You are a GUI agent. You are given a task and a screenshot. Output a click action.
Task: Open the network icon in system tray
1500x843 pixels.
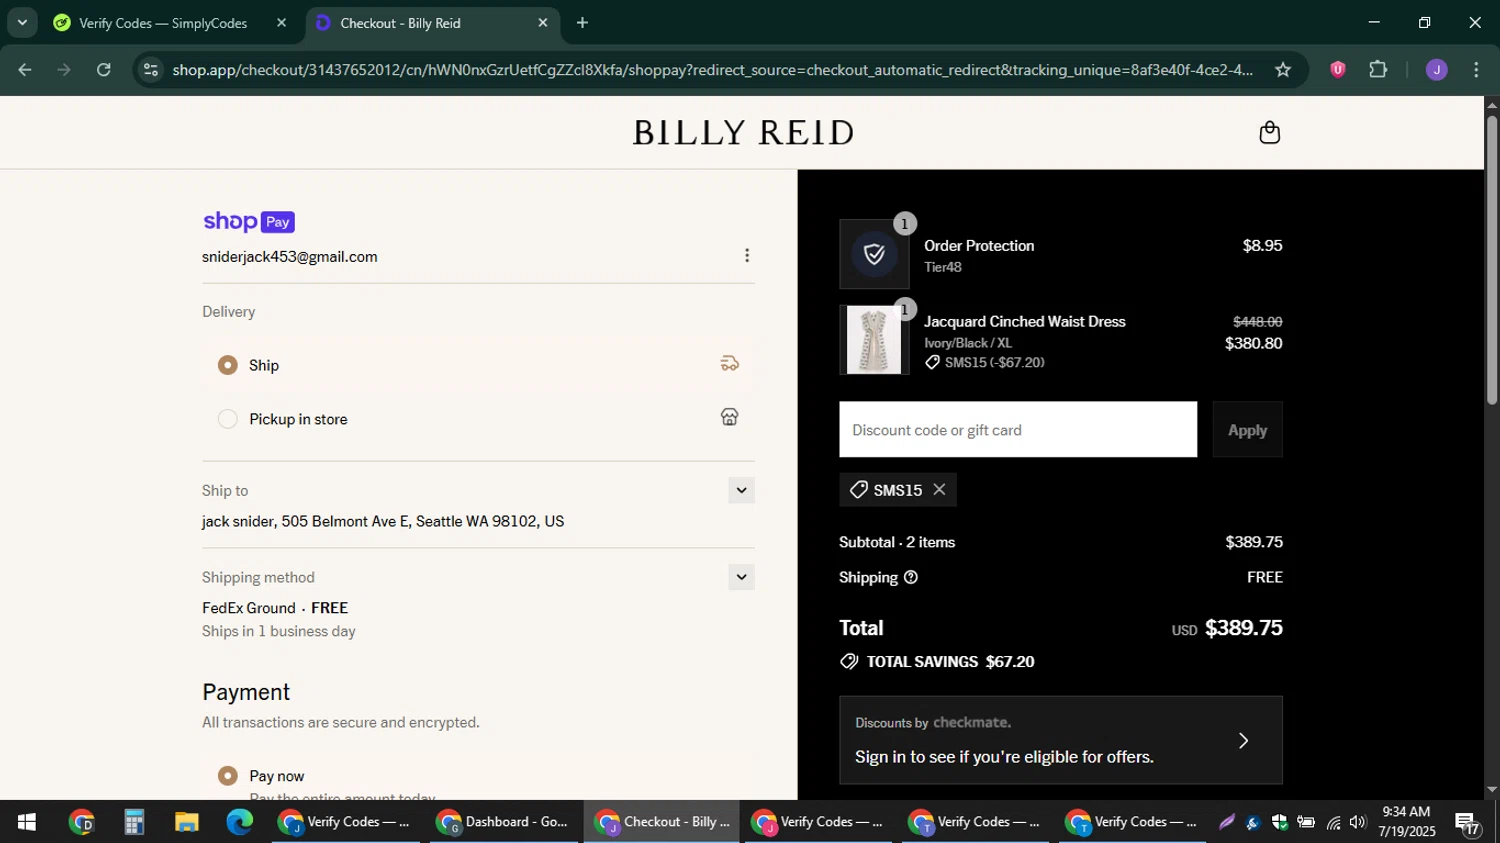point(1333,822)
